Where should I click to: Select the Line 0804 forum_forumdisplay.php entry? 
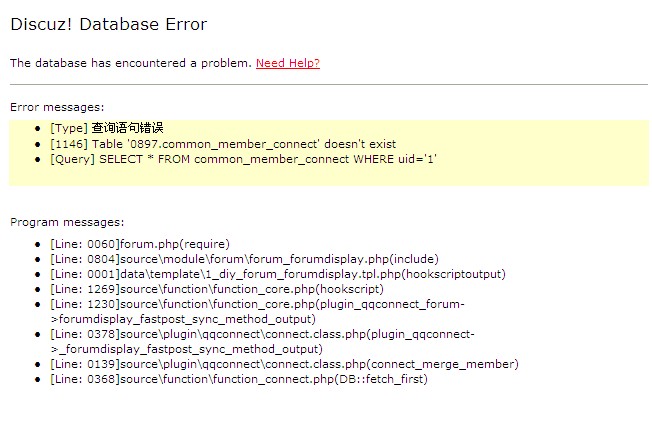(244, 259)
